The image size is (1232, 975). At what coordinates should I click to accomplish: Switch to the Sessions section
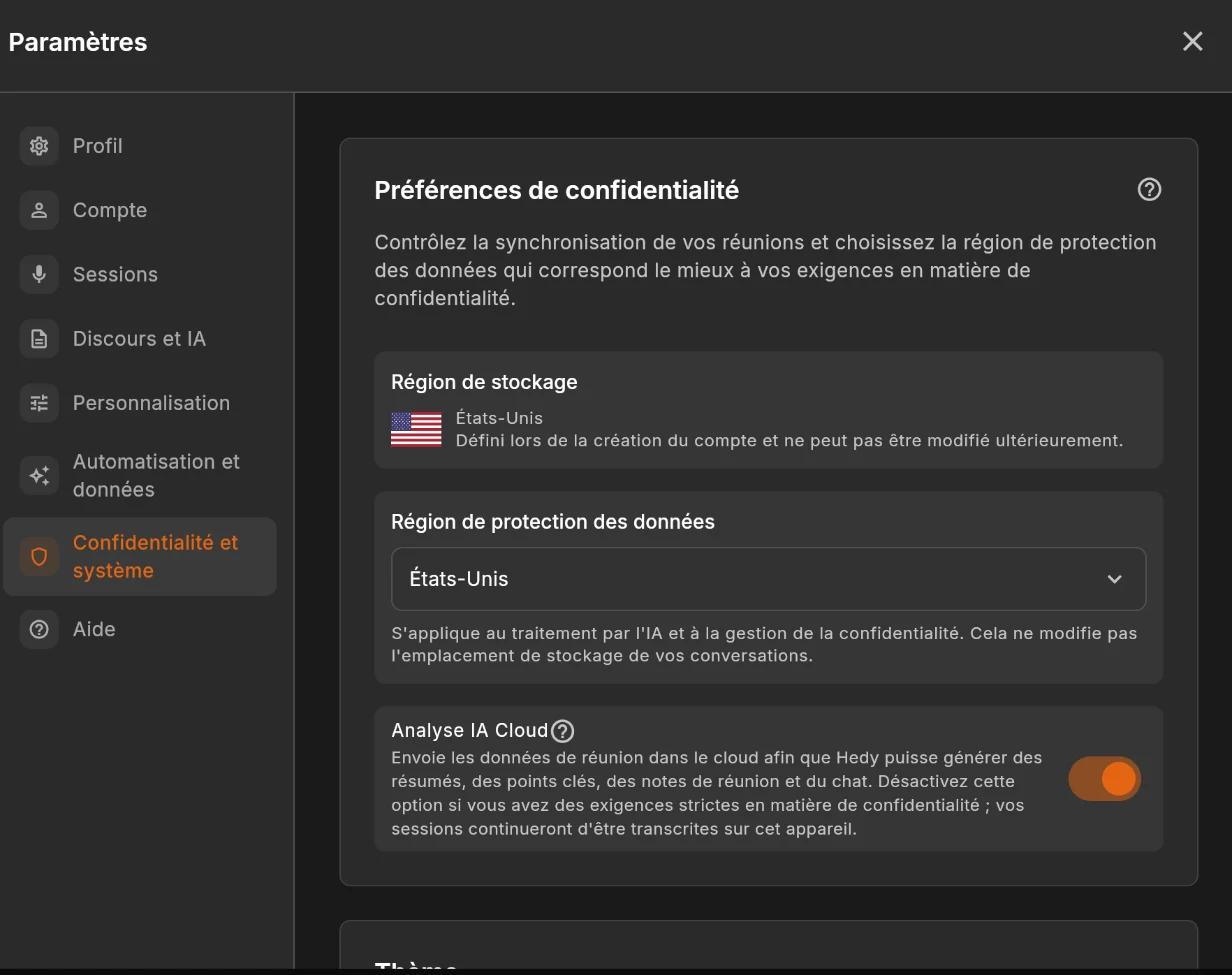tap(140, 274)
